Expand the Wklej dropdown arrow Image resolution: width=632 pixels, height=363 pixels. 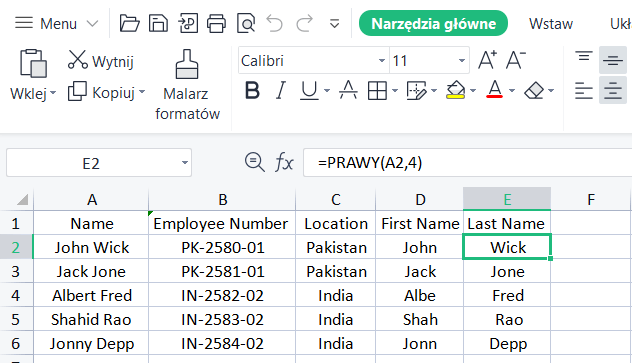coord(53,93)
